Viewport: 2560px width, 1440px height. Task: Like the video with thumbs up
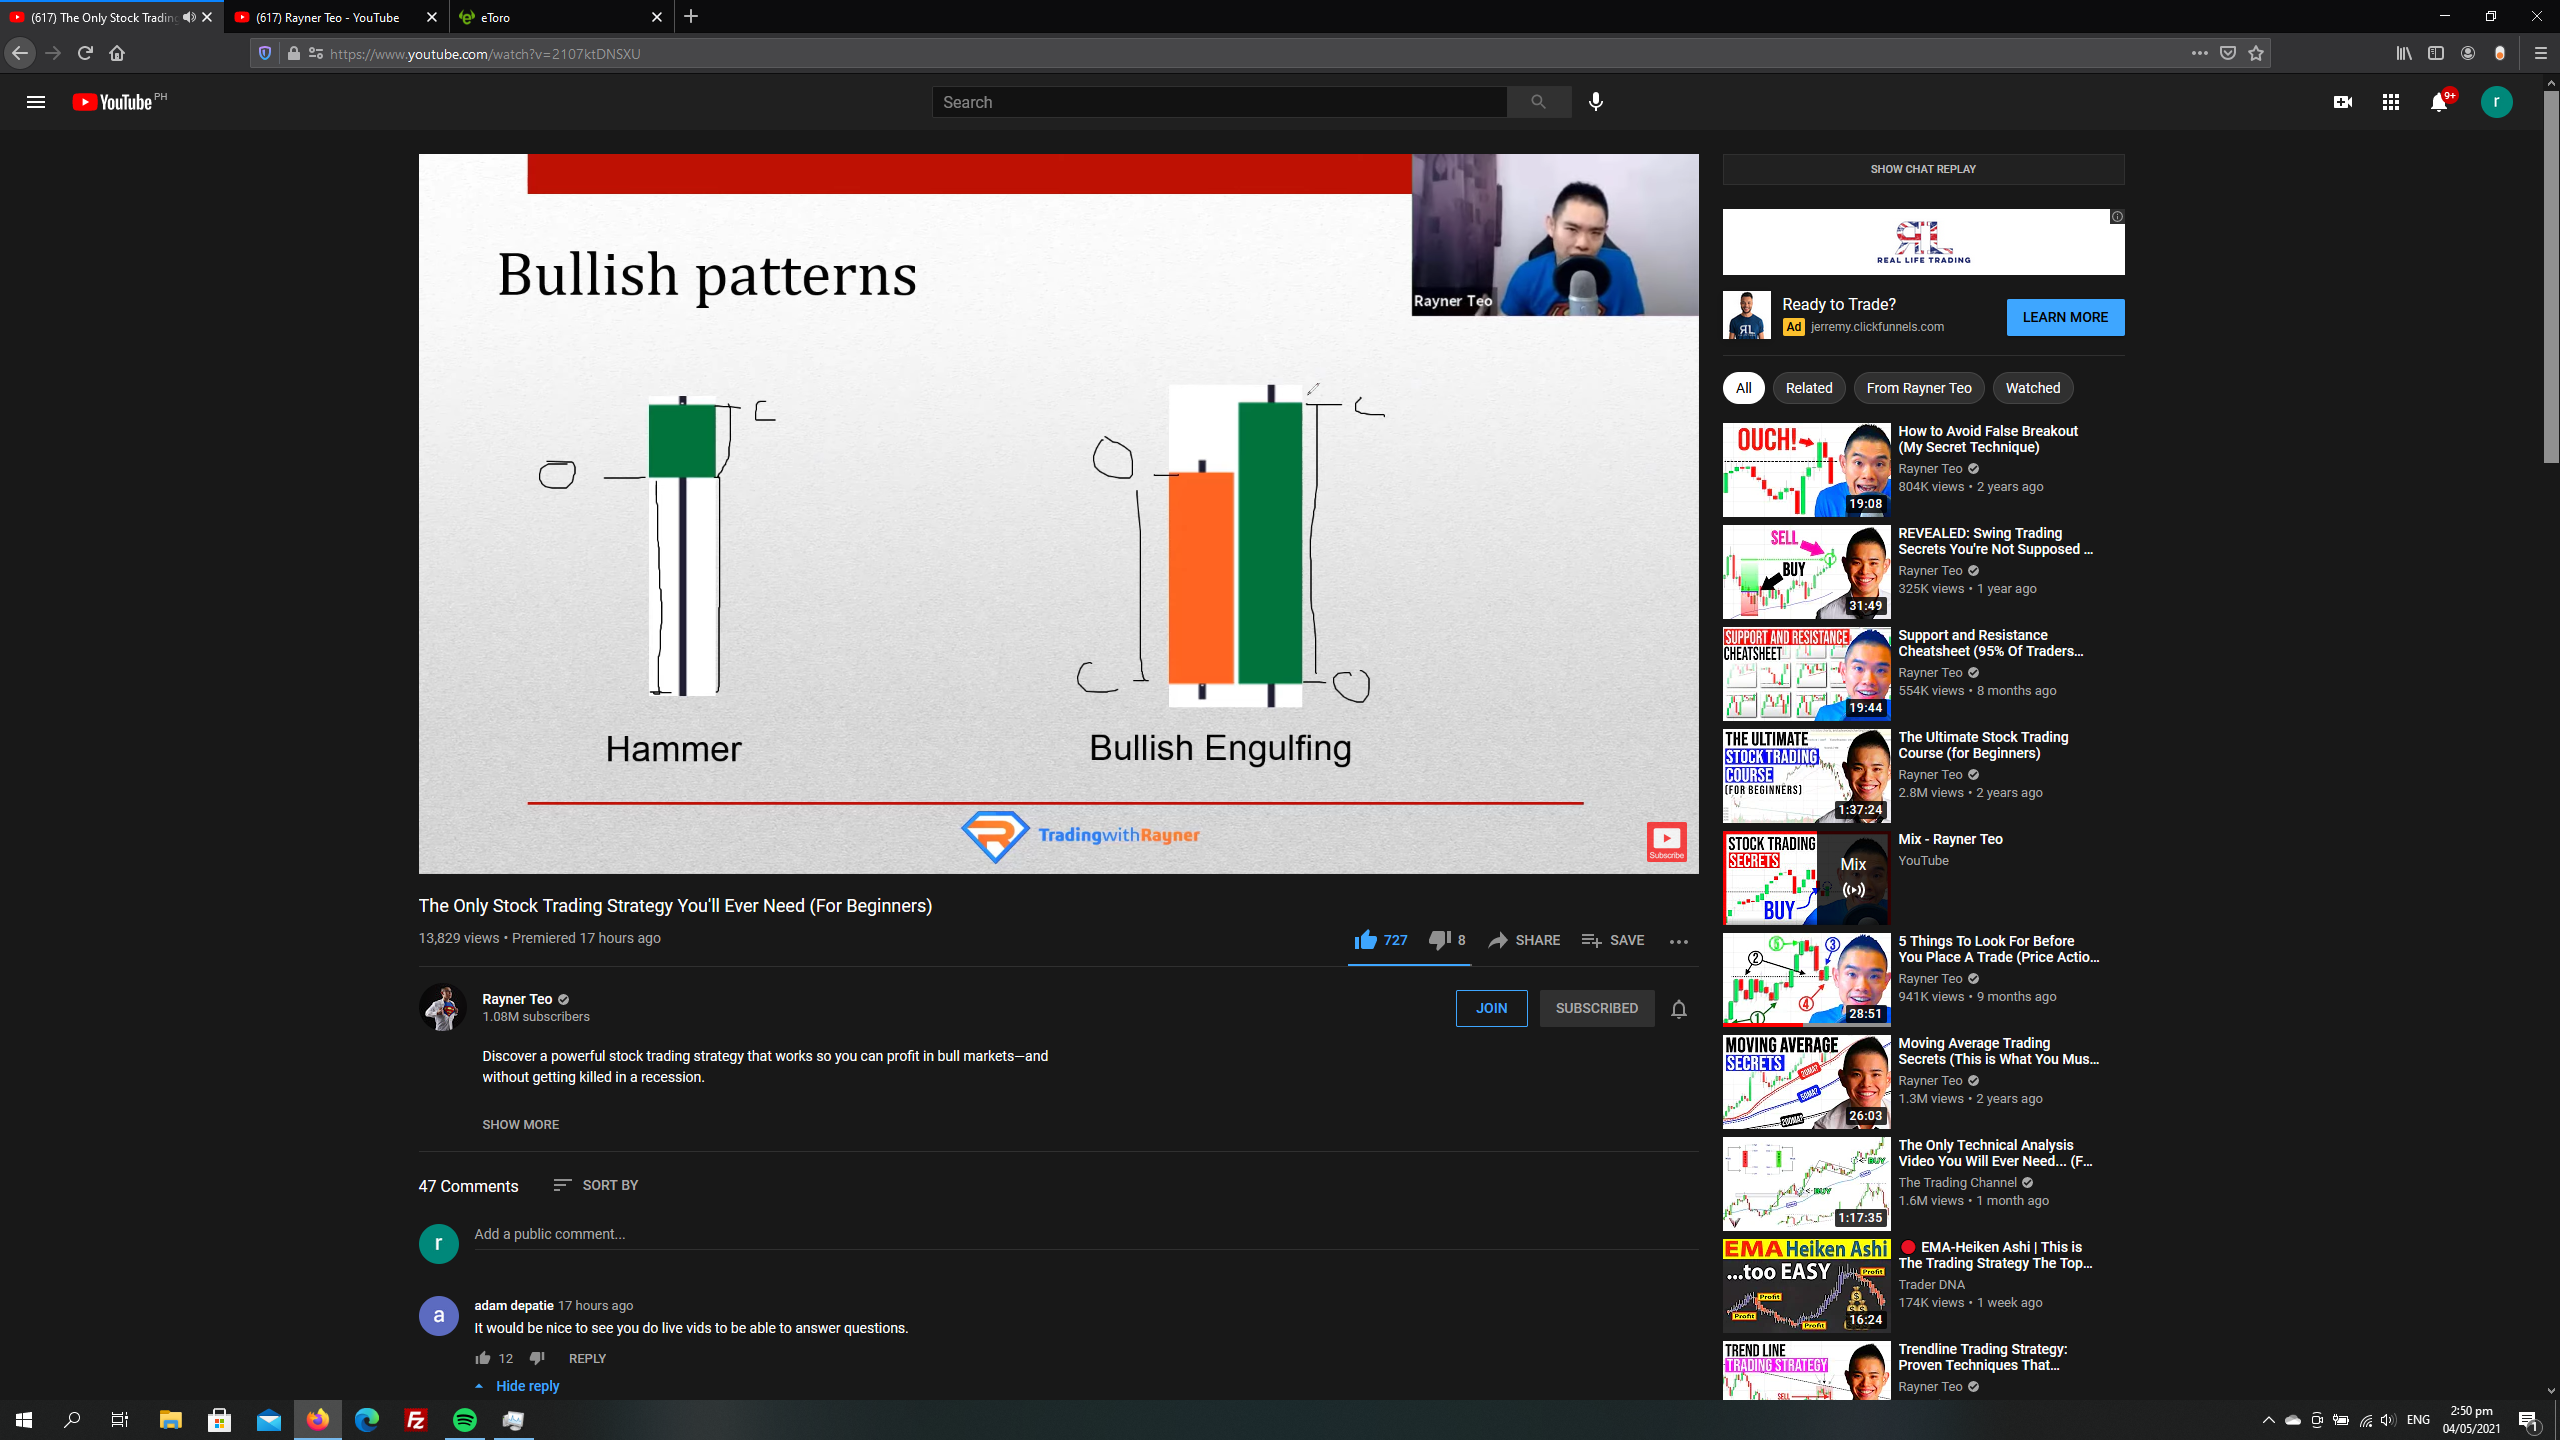click(1381, 940)
